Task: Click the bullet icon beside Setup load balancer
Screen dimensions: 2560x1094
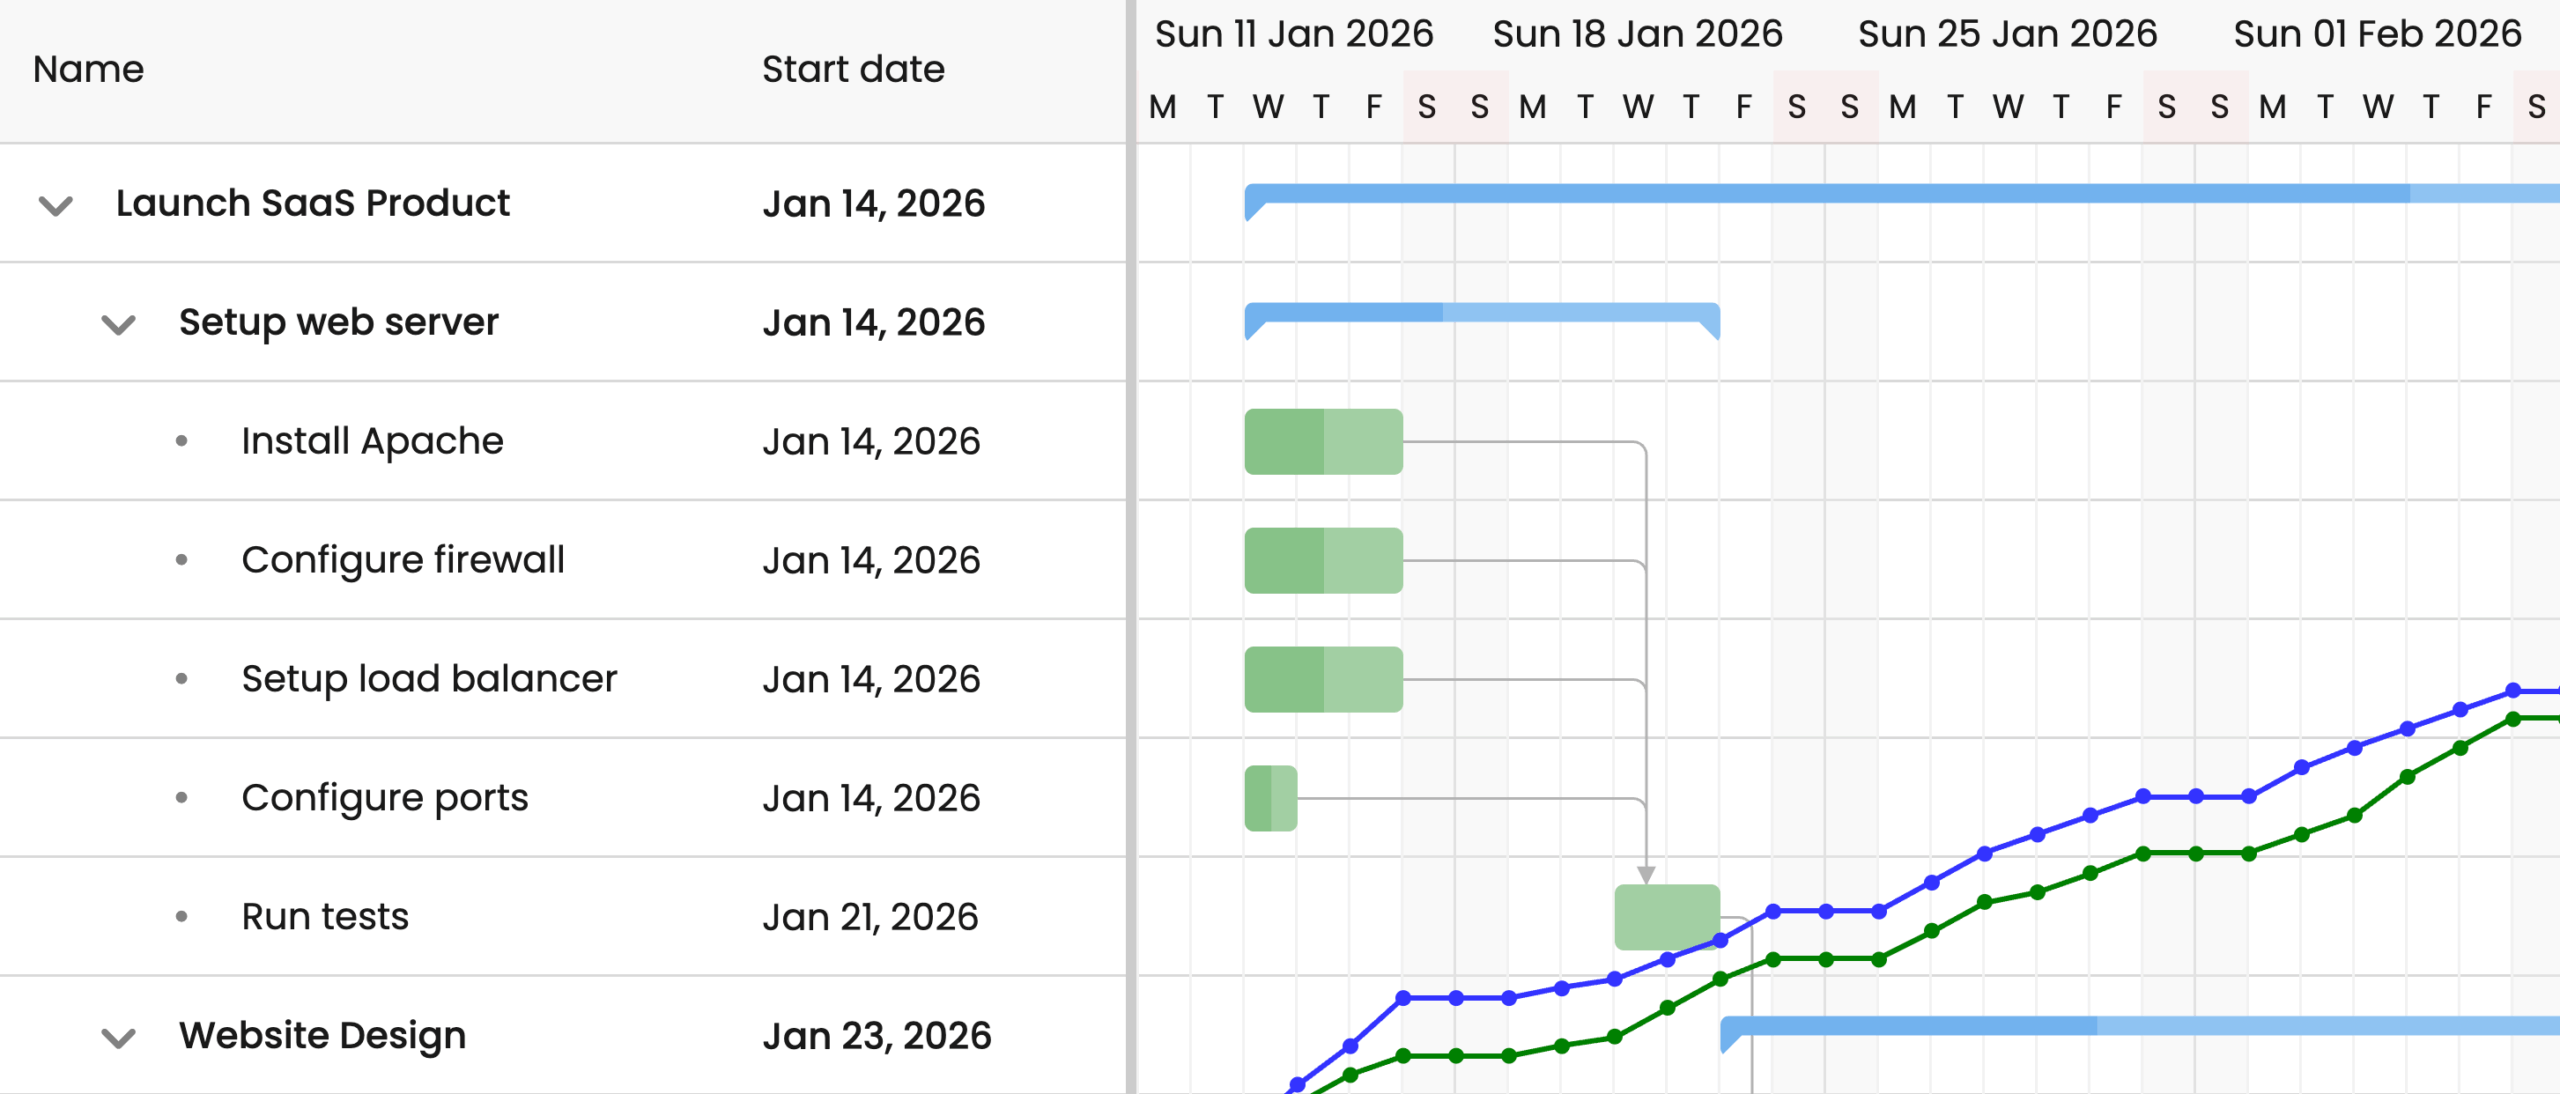Action: 183,678
